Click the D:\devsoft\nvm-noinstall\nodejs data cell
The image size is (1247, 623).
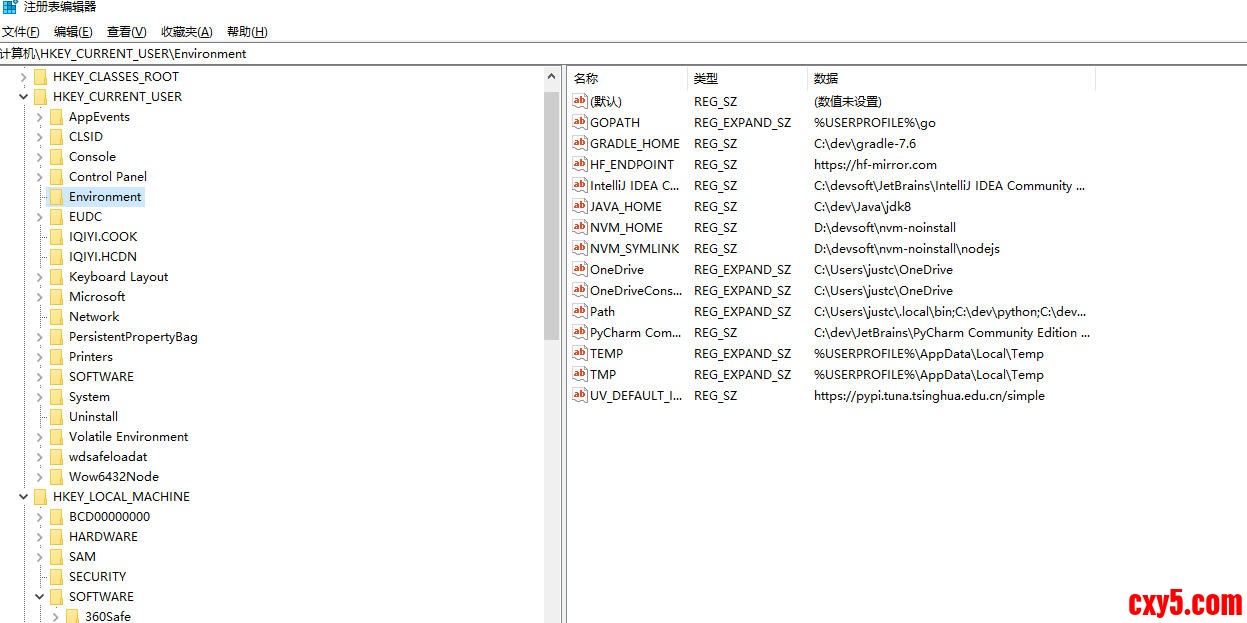907,248
